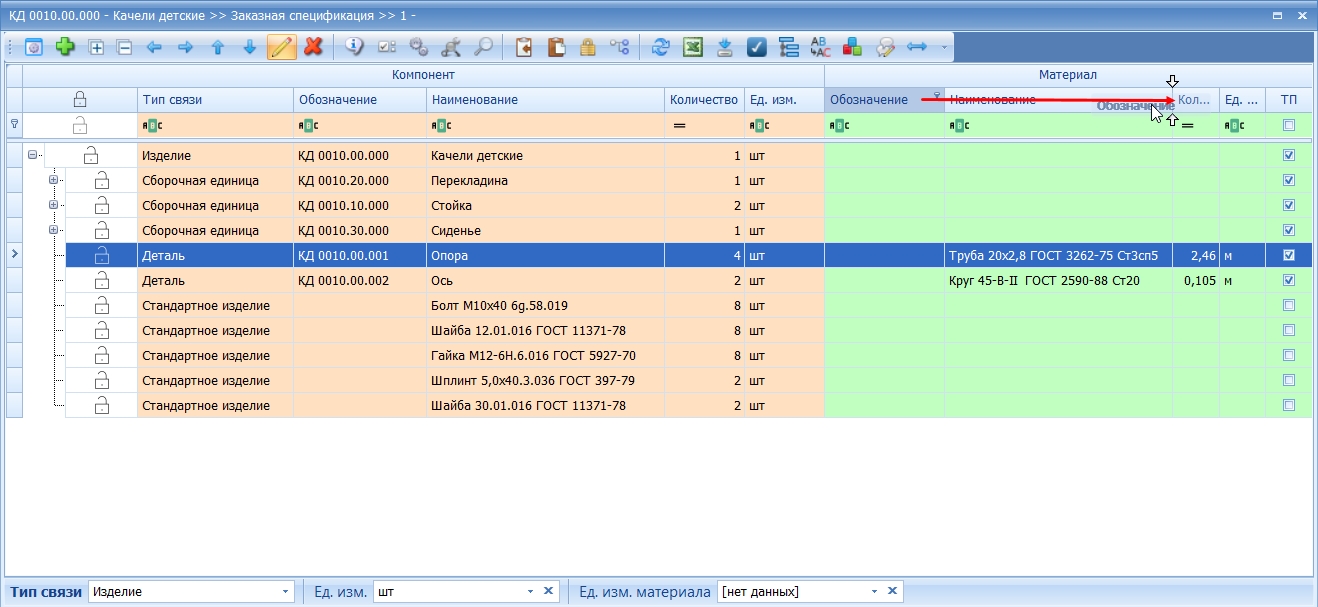The image size is (1318, 607).
Task: Click the blue refresh arrows icon
Action: pyautogui.click(x=660, y=47)
